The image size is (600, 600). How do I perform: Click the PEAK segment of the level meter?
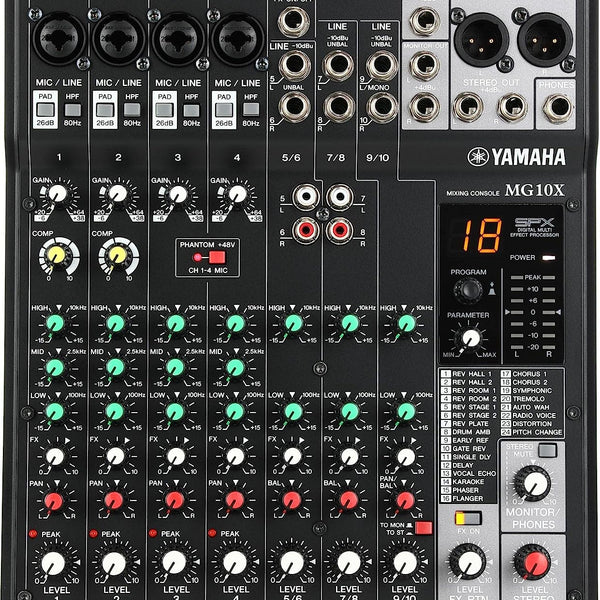(x=533, y=277)
